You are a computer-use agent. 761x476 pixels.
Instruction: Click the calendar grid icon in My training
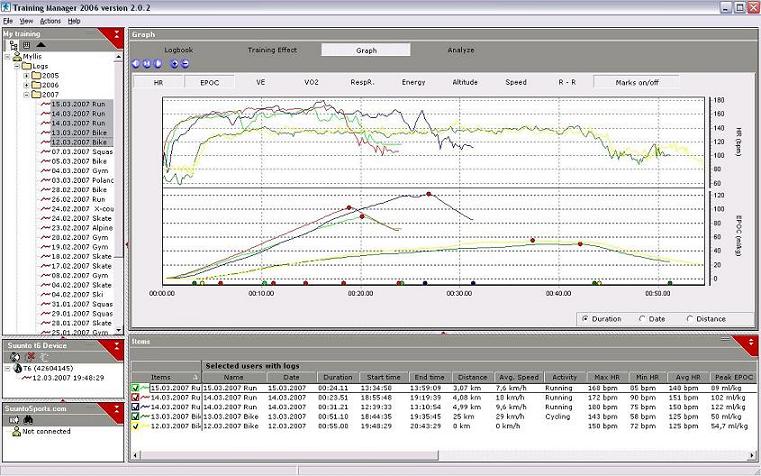click(x=26, y=45)
